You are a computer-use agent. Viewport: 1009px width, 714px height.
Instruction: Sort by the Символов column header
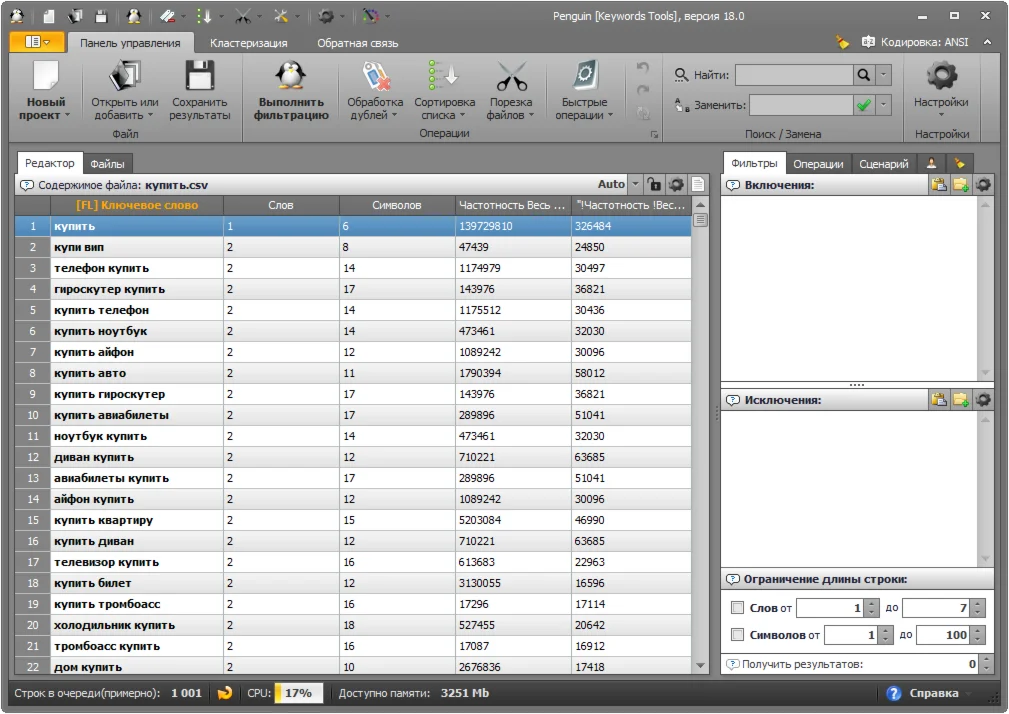[x=397, y=205]
